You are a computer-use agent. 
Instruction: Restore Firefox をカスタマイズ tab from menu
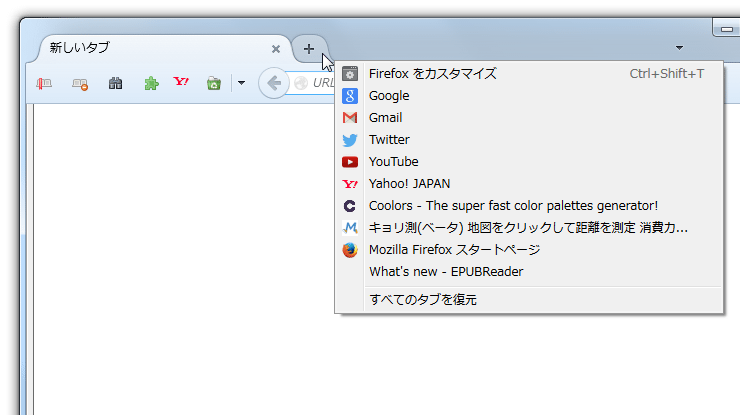click(x=529, y=74)
